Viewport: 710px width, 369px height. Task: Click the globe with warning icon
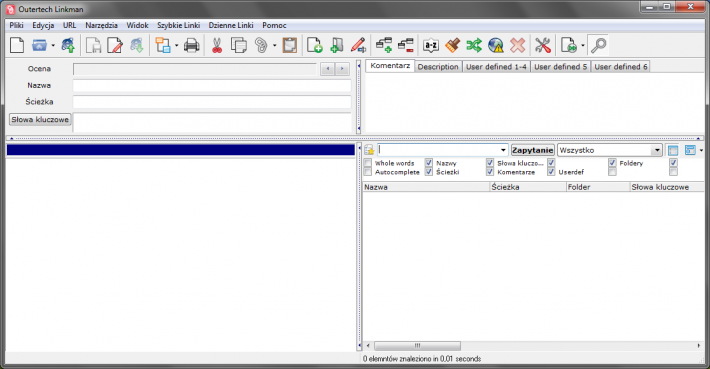click(x=496, y=45)
